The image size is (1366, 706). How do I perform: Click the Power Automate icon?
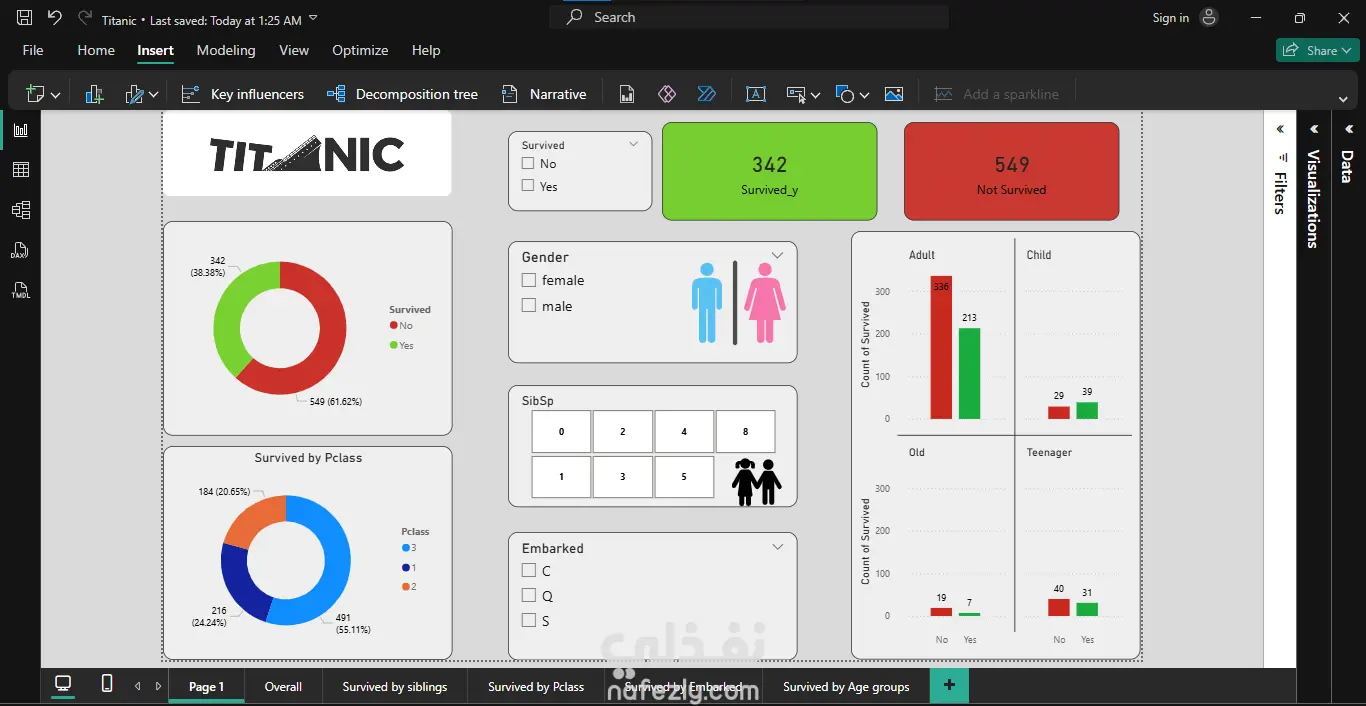tap(707, 94)
